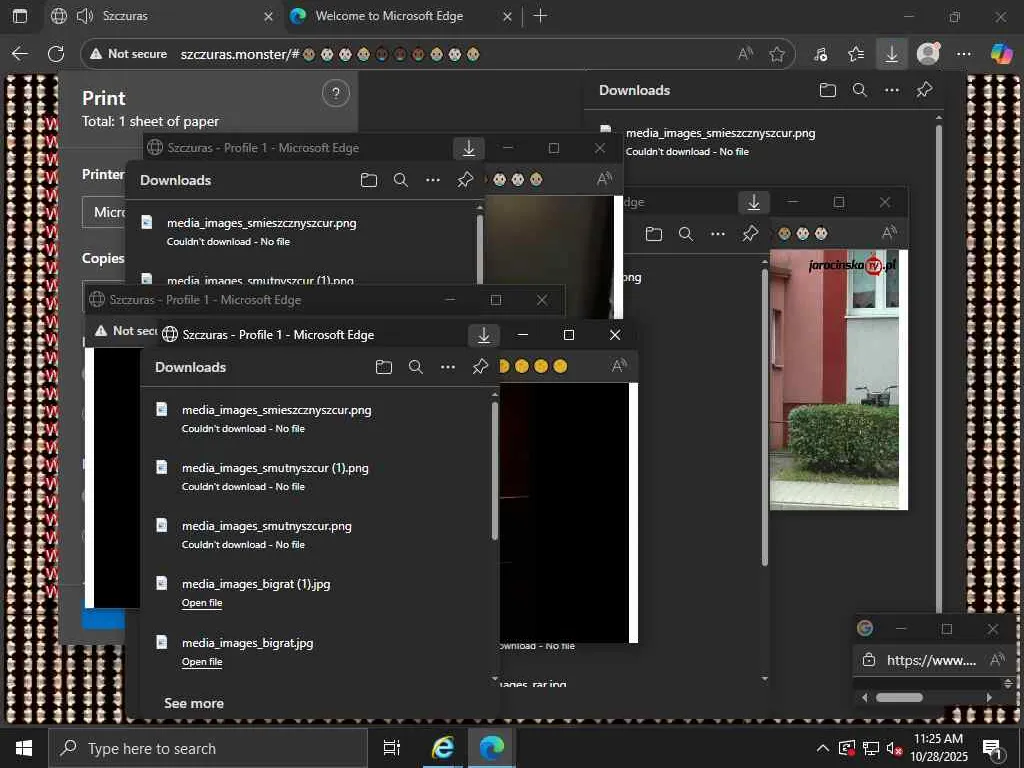Open the Windows Start menu
The width and height of the screenshot is (1024, 768).
[x=23, y=748]
